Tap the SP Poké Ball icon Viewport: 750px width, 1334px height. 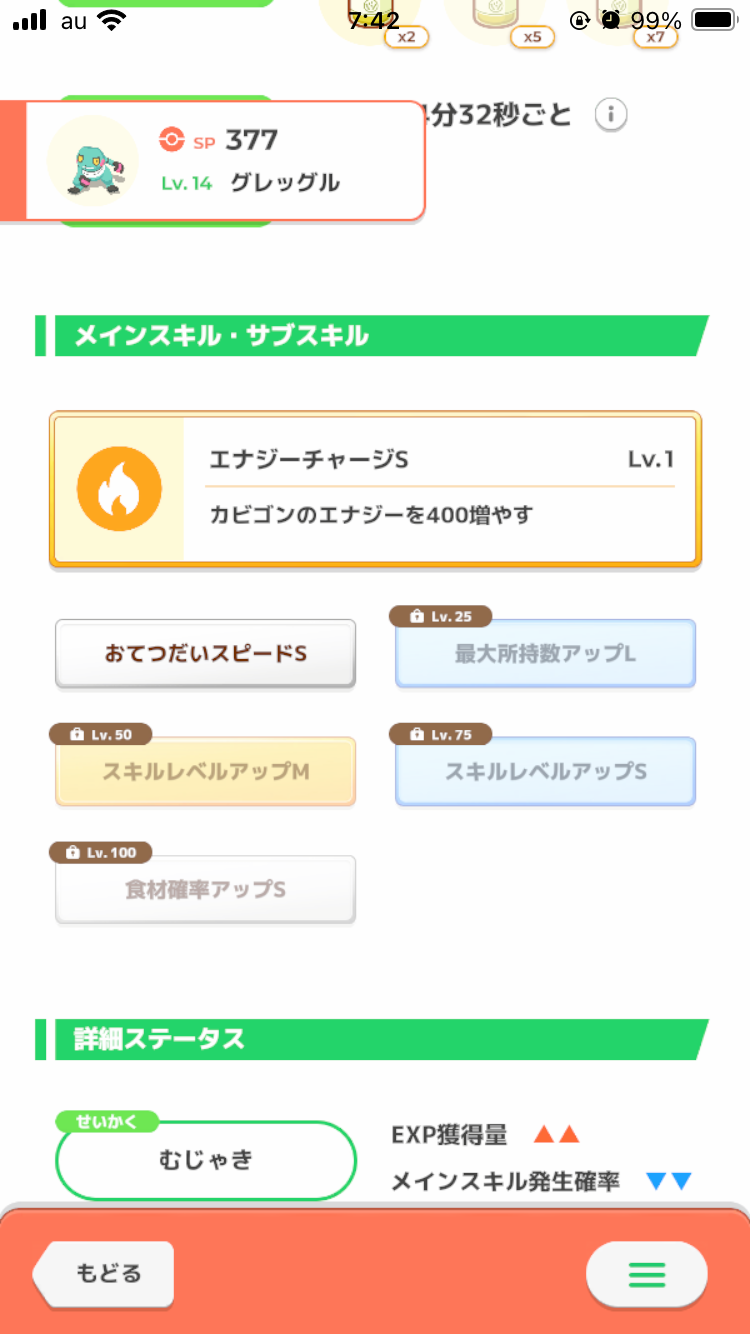click(x=172, y=140)
